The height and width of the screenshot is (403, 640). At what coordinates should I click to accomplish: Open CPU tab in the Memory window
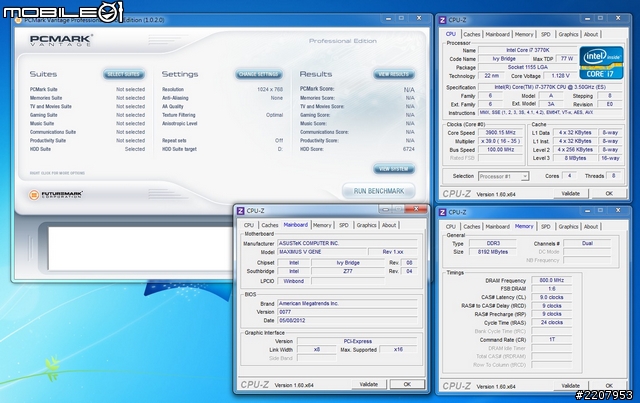451,226
